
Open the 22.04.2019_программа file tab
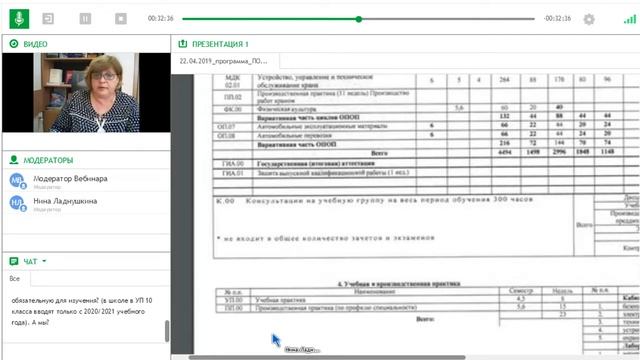pyautogui.click(x=225, y=61)
